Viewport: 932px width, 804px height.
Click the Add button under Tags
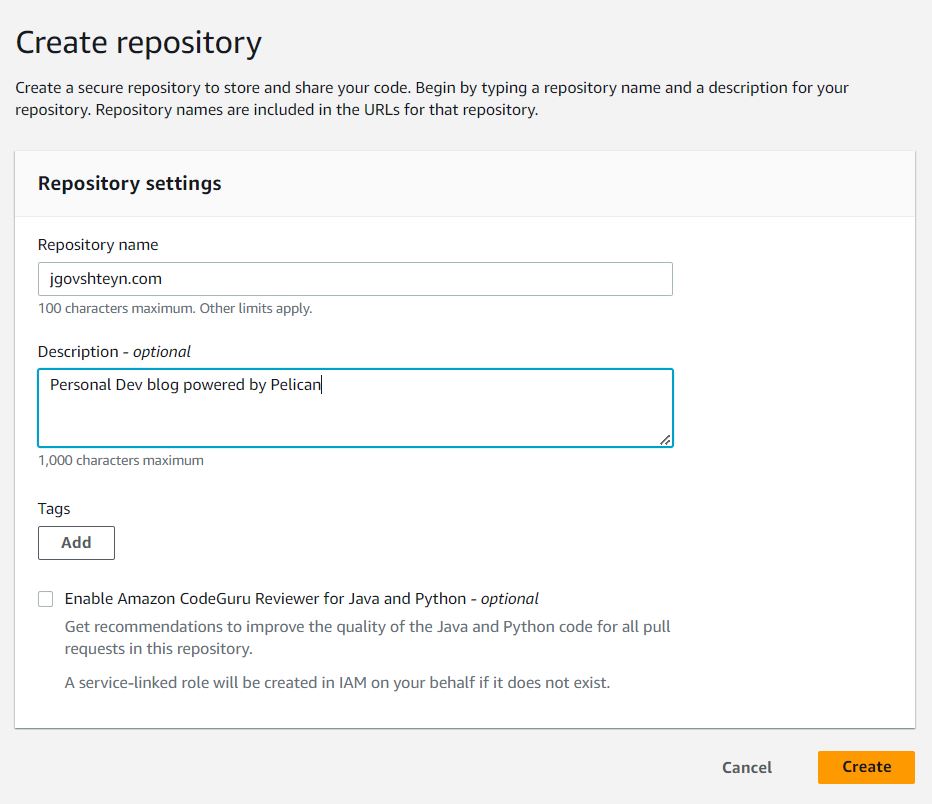coord(76,543)
